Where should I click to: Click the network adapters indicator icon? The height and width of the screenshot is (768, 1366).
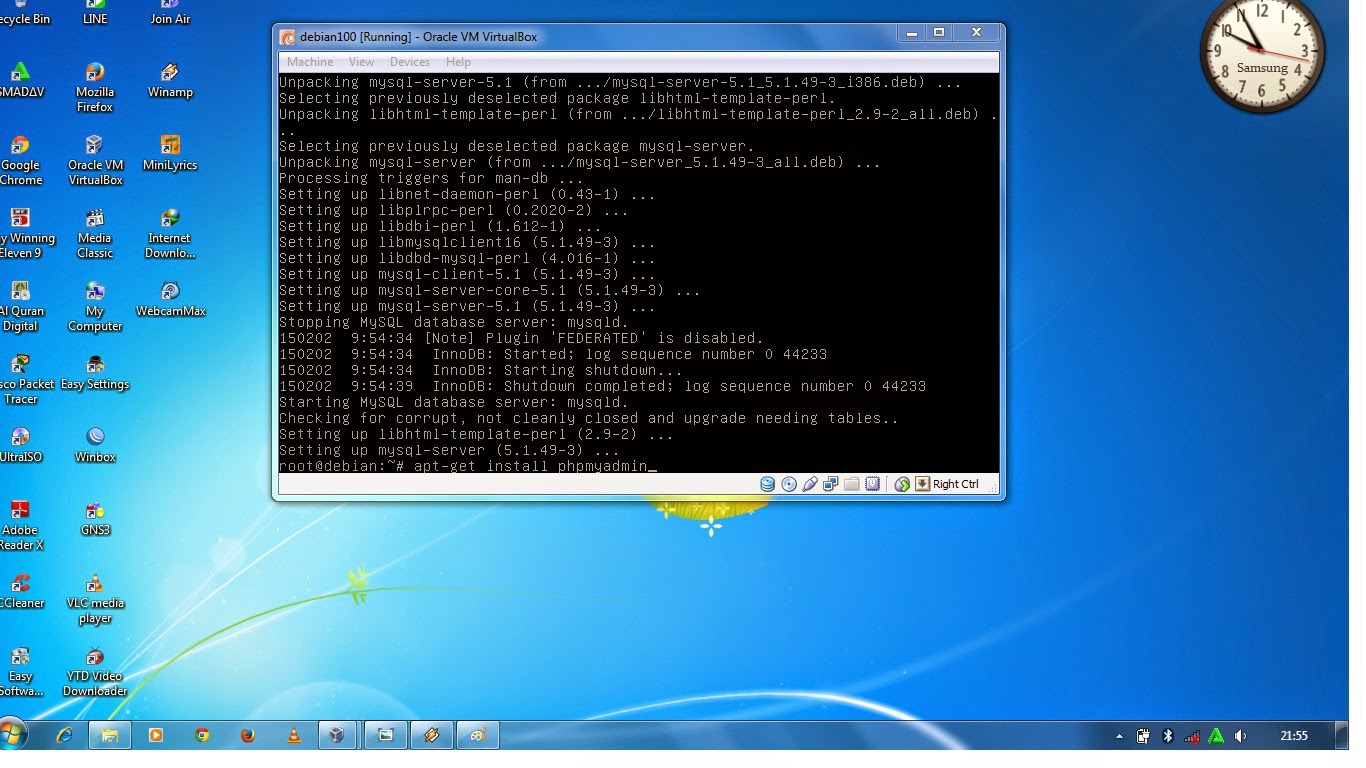tap(831, 484)
